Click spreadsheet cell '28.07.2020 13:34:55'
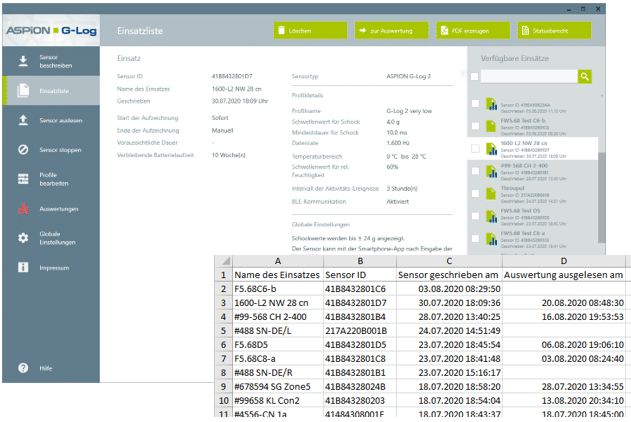The height and width of the screenshot is (422, 631). tap(564, 387)
